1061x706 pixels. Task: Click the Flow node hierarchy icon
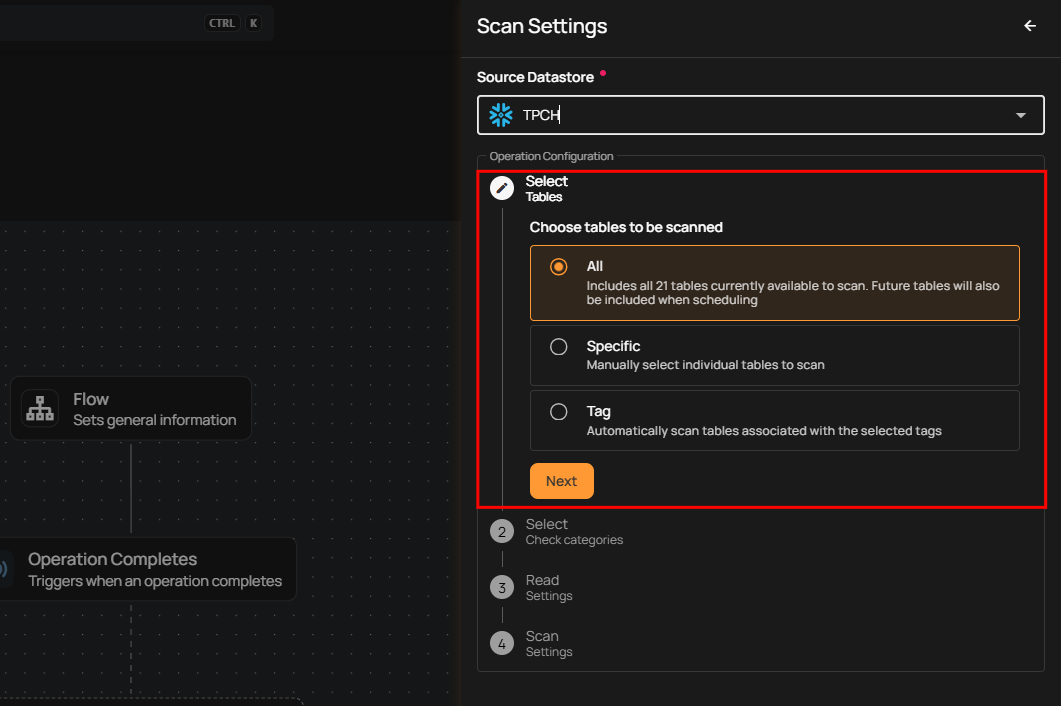pos(40,409)
